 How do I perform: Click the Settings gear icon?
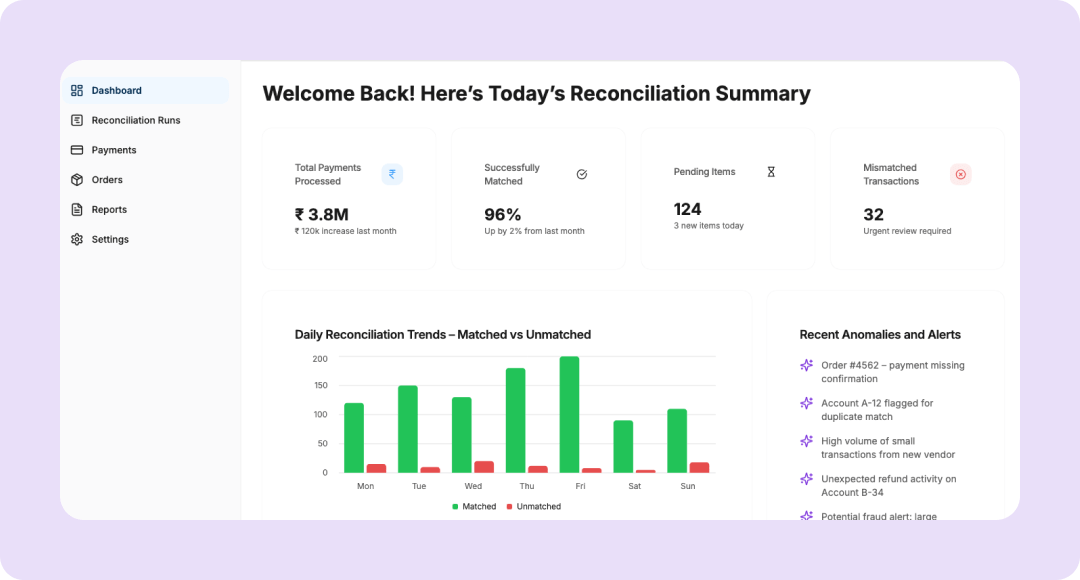tap(77, 240)
